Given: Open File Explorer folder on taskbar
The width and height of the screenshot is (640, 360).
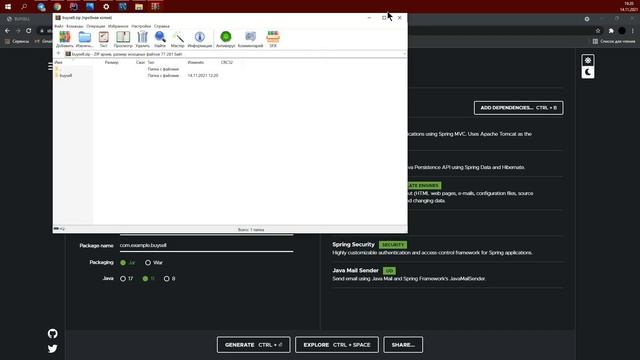Looking at the screenshot, I should click(x=139, y=7).
